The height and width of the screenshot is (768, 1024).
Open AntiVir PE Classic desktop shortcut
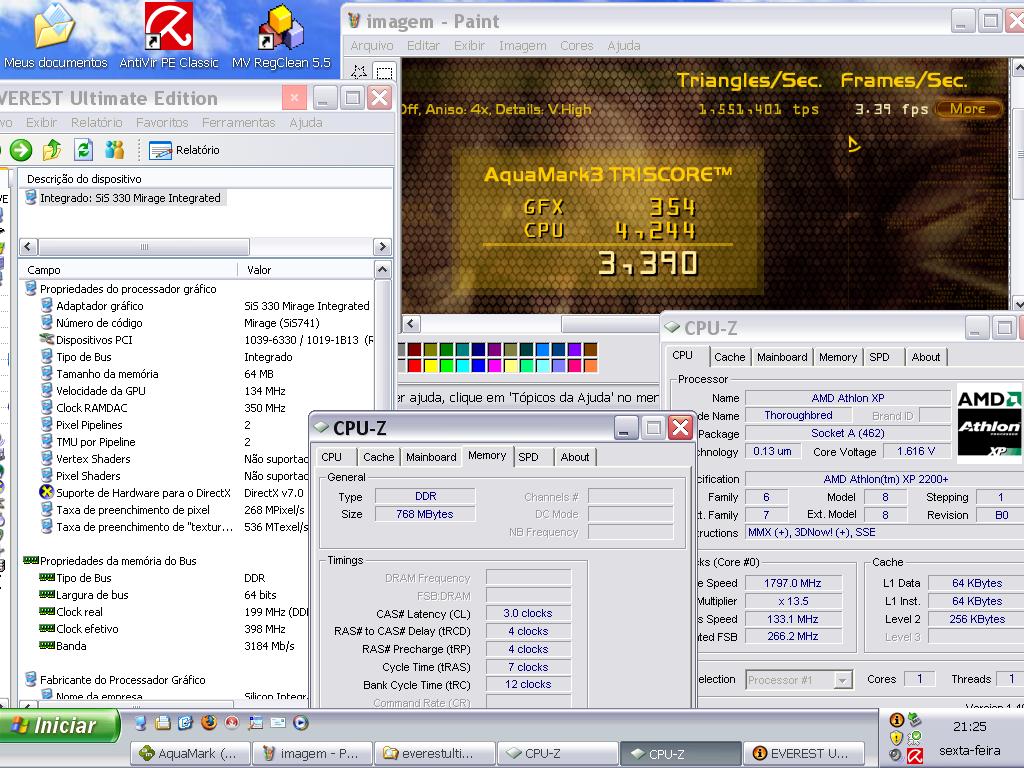coord(168,36)
